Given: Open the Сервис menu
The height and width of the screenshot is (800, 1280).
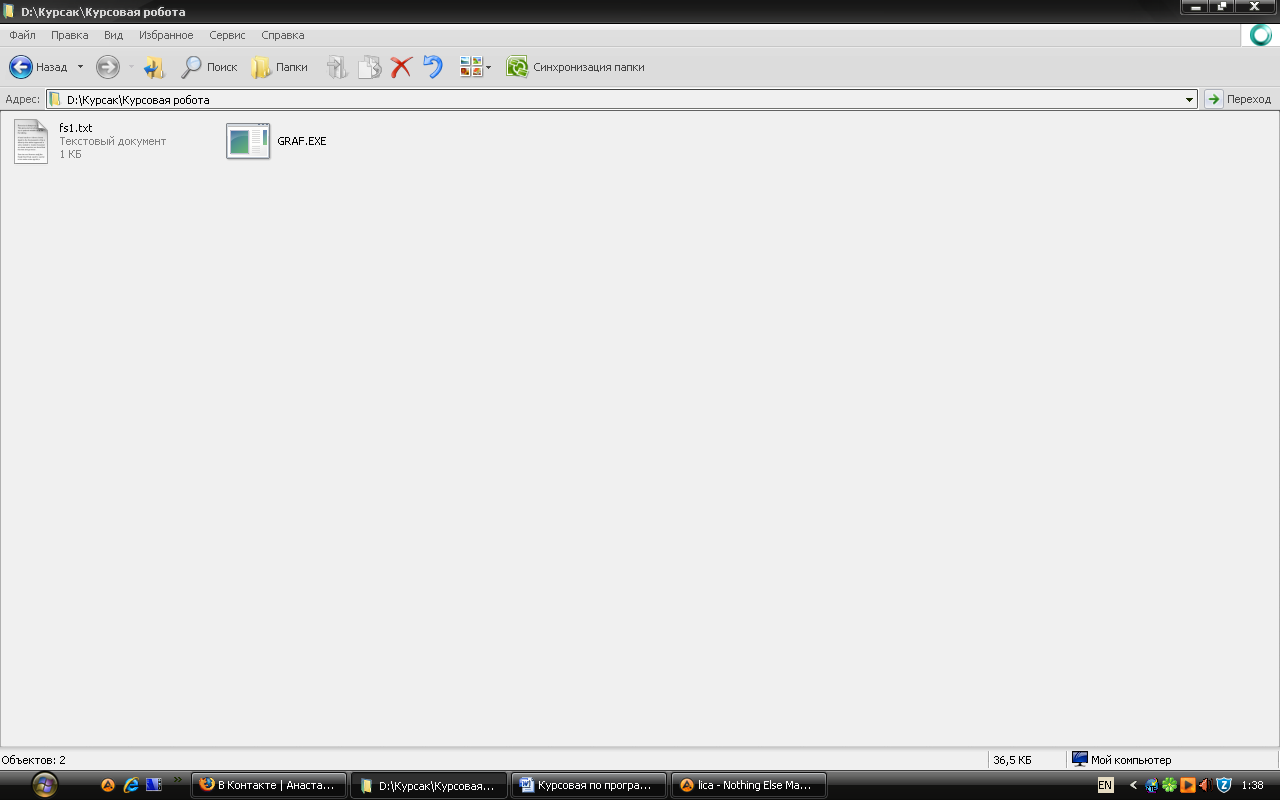Looking at the screenshot, I should pyautogui.click(x=227, y=35).
